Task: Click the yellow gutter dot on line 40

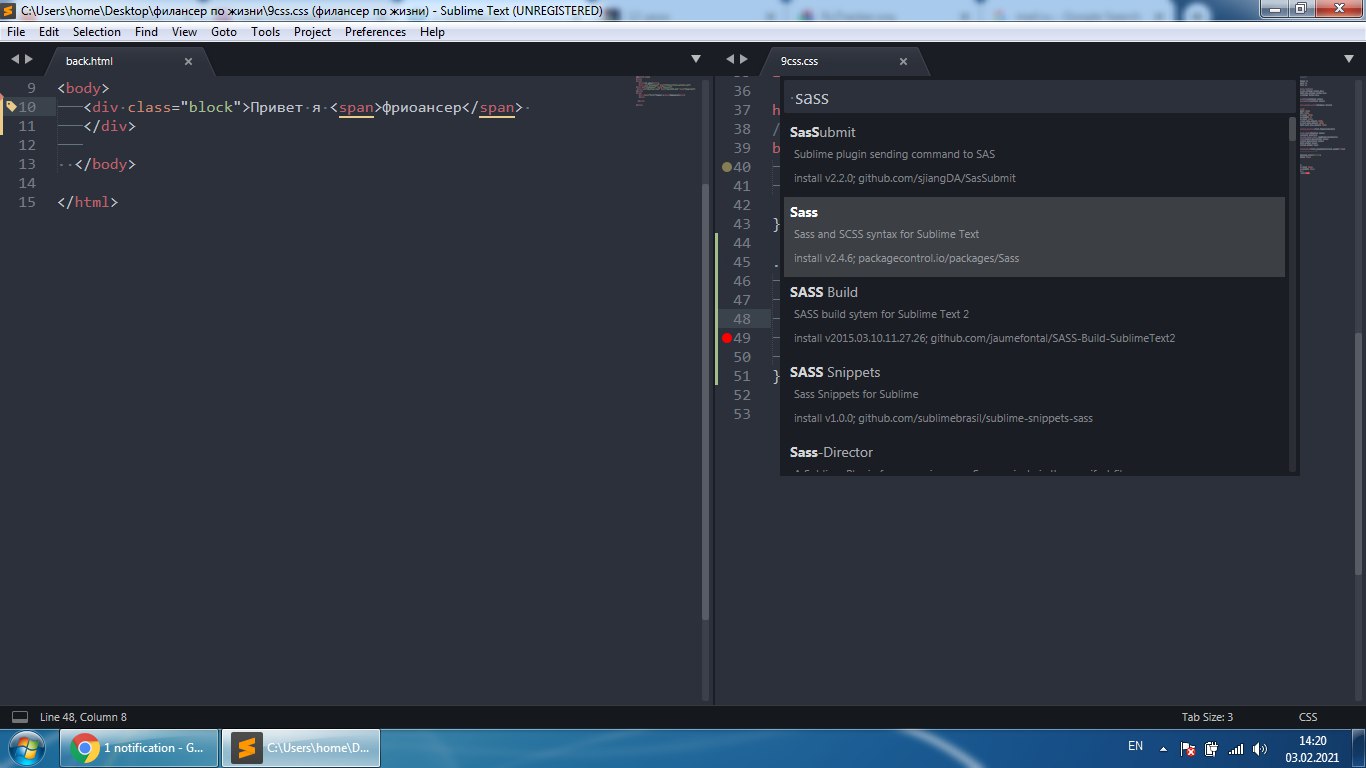Action: [x=727, y=167]
